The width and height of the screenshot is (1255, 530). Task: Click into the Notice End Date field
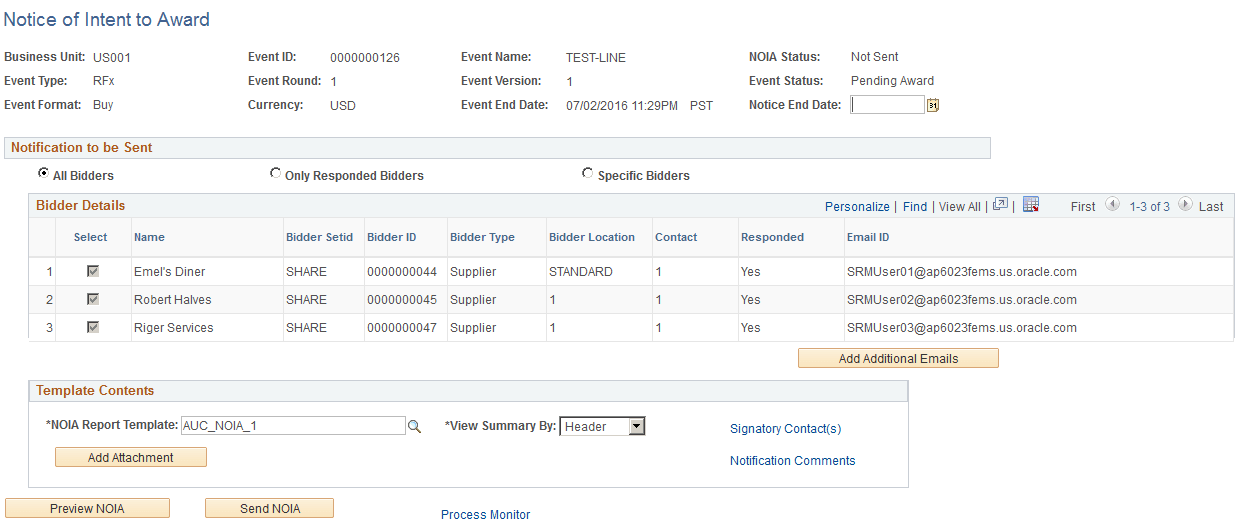(x=887, y=105)
